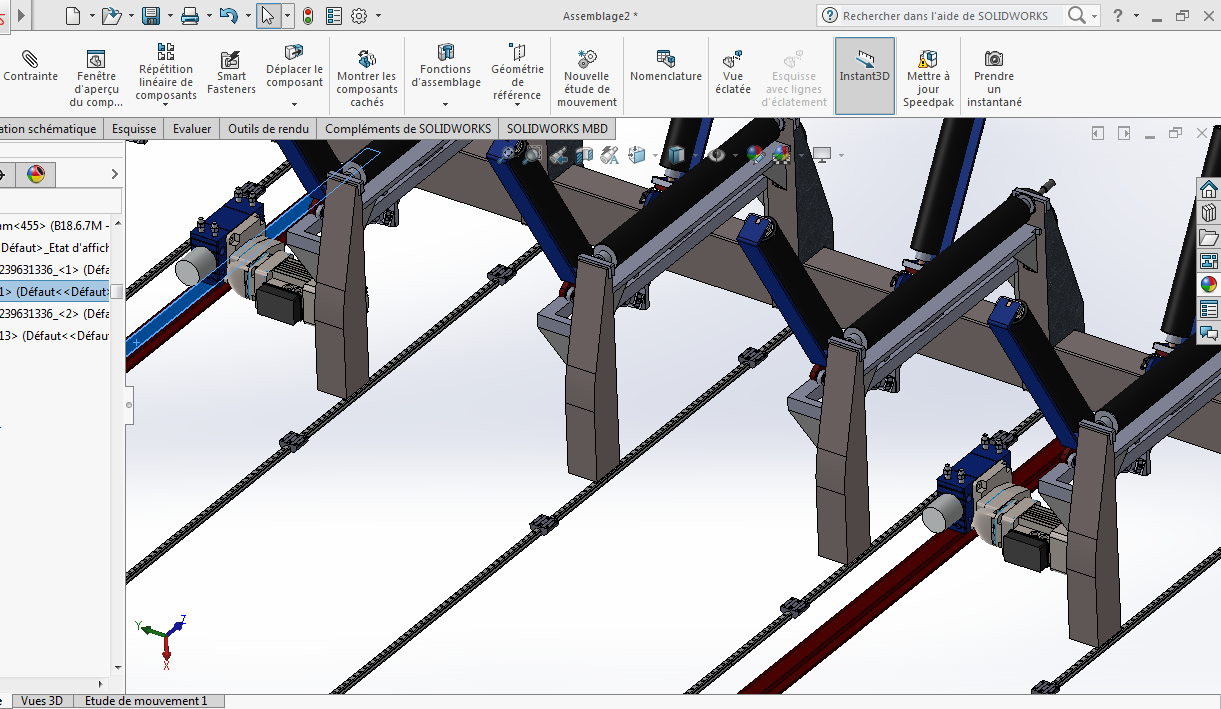
Task: Open View settings monitor icon
Action: pyautogui.click(x=823, y=154)
